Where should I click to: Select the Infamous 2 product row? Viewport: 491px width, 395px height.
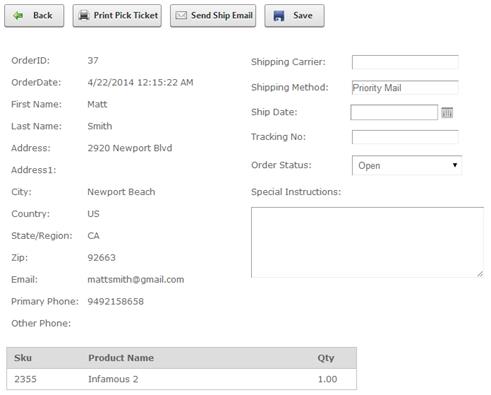181,379
